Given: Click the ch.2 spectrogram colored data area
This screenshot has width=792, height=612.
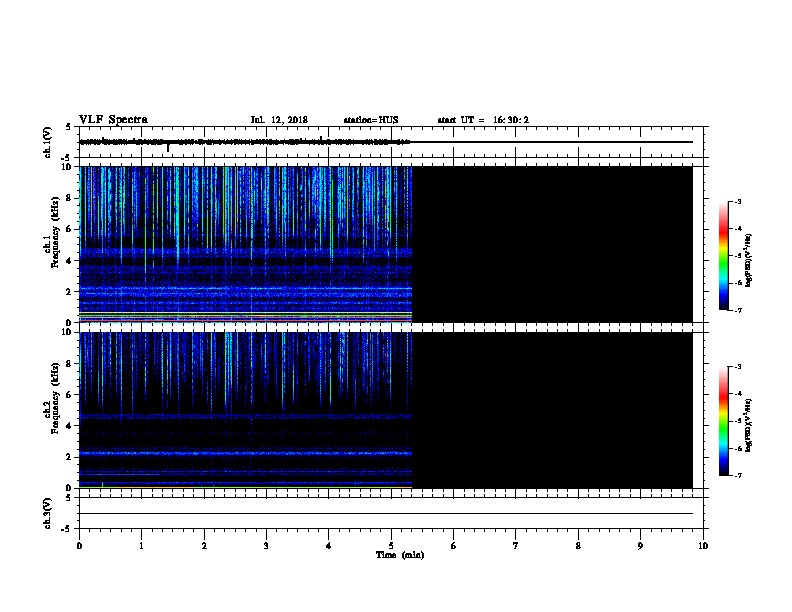Looking at the screenshot, I should (245, 410).
